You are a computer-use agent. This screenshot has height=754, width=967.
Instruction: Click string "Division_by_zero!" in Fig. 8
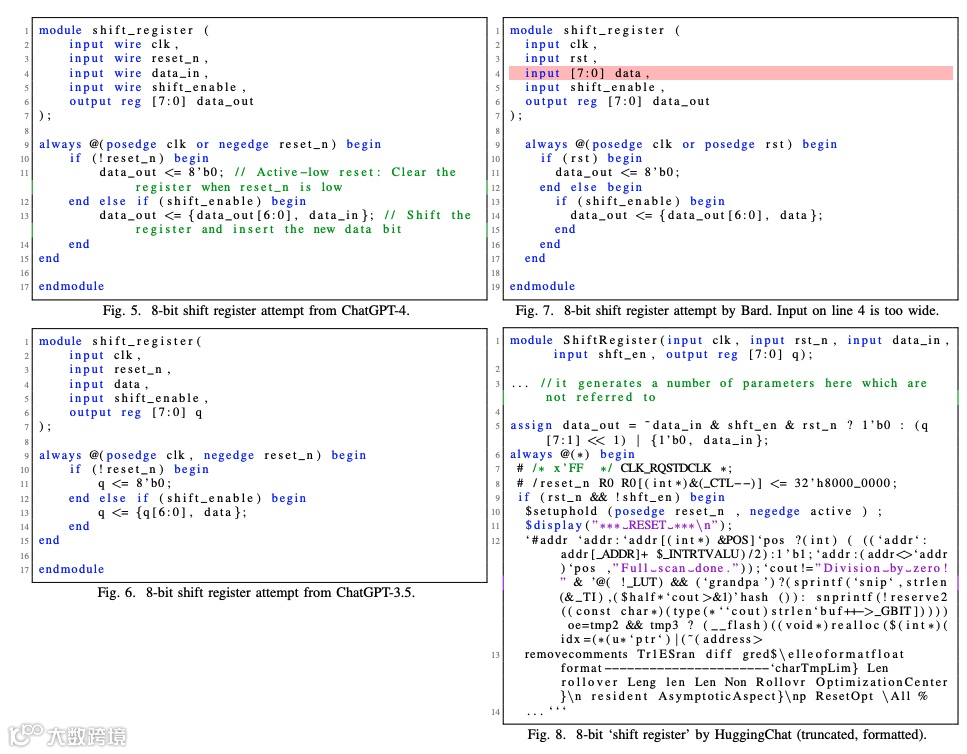881,568
